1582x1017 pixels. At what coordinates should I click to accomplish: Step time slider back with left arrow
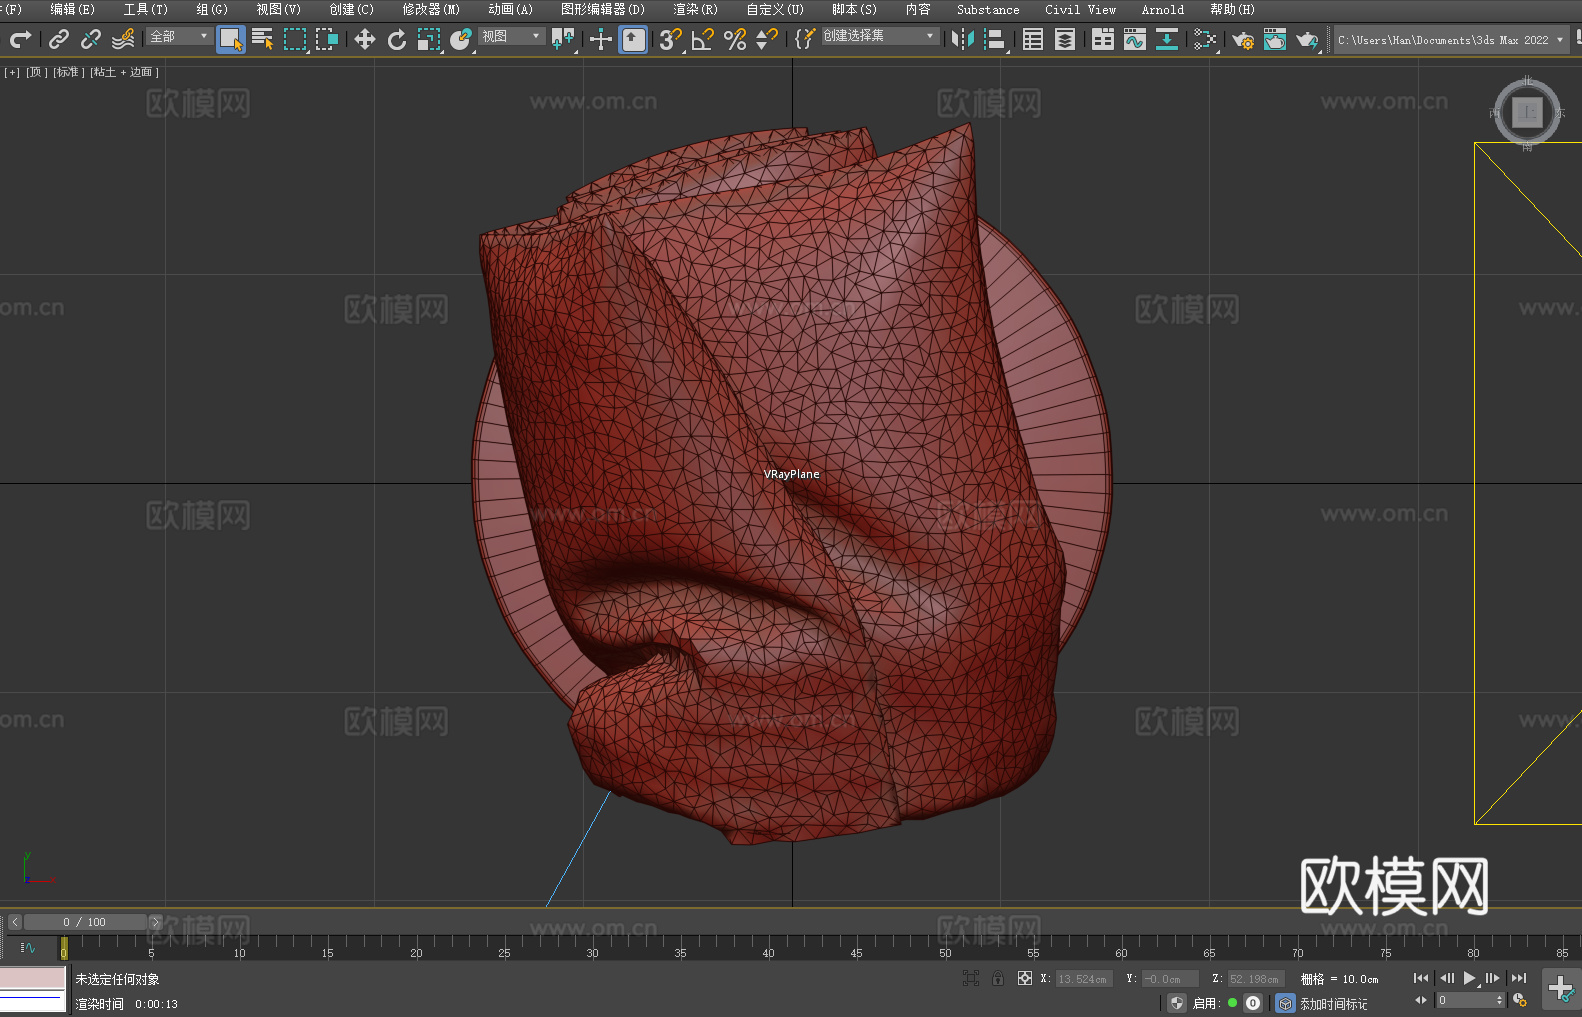tap(14, 922)
